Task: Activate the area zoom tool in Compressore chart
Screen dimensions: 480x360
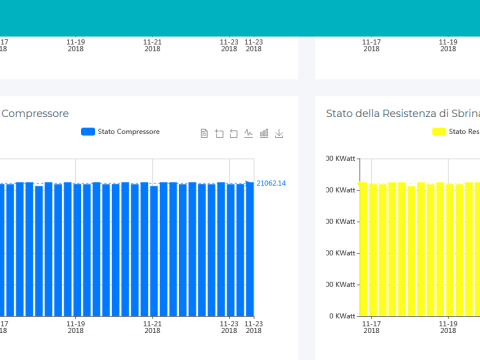Action: (219, 134)
